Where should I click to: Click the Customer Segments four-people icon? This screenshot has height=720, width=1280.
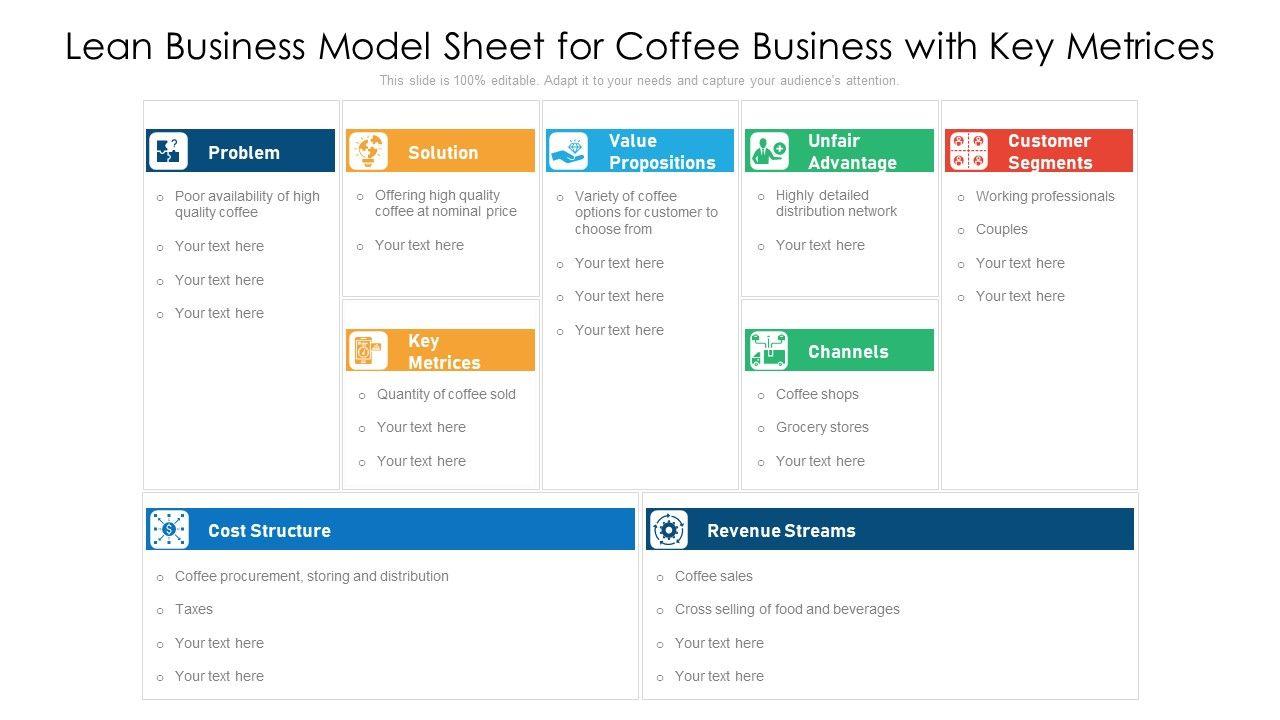coord(967,151)
